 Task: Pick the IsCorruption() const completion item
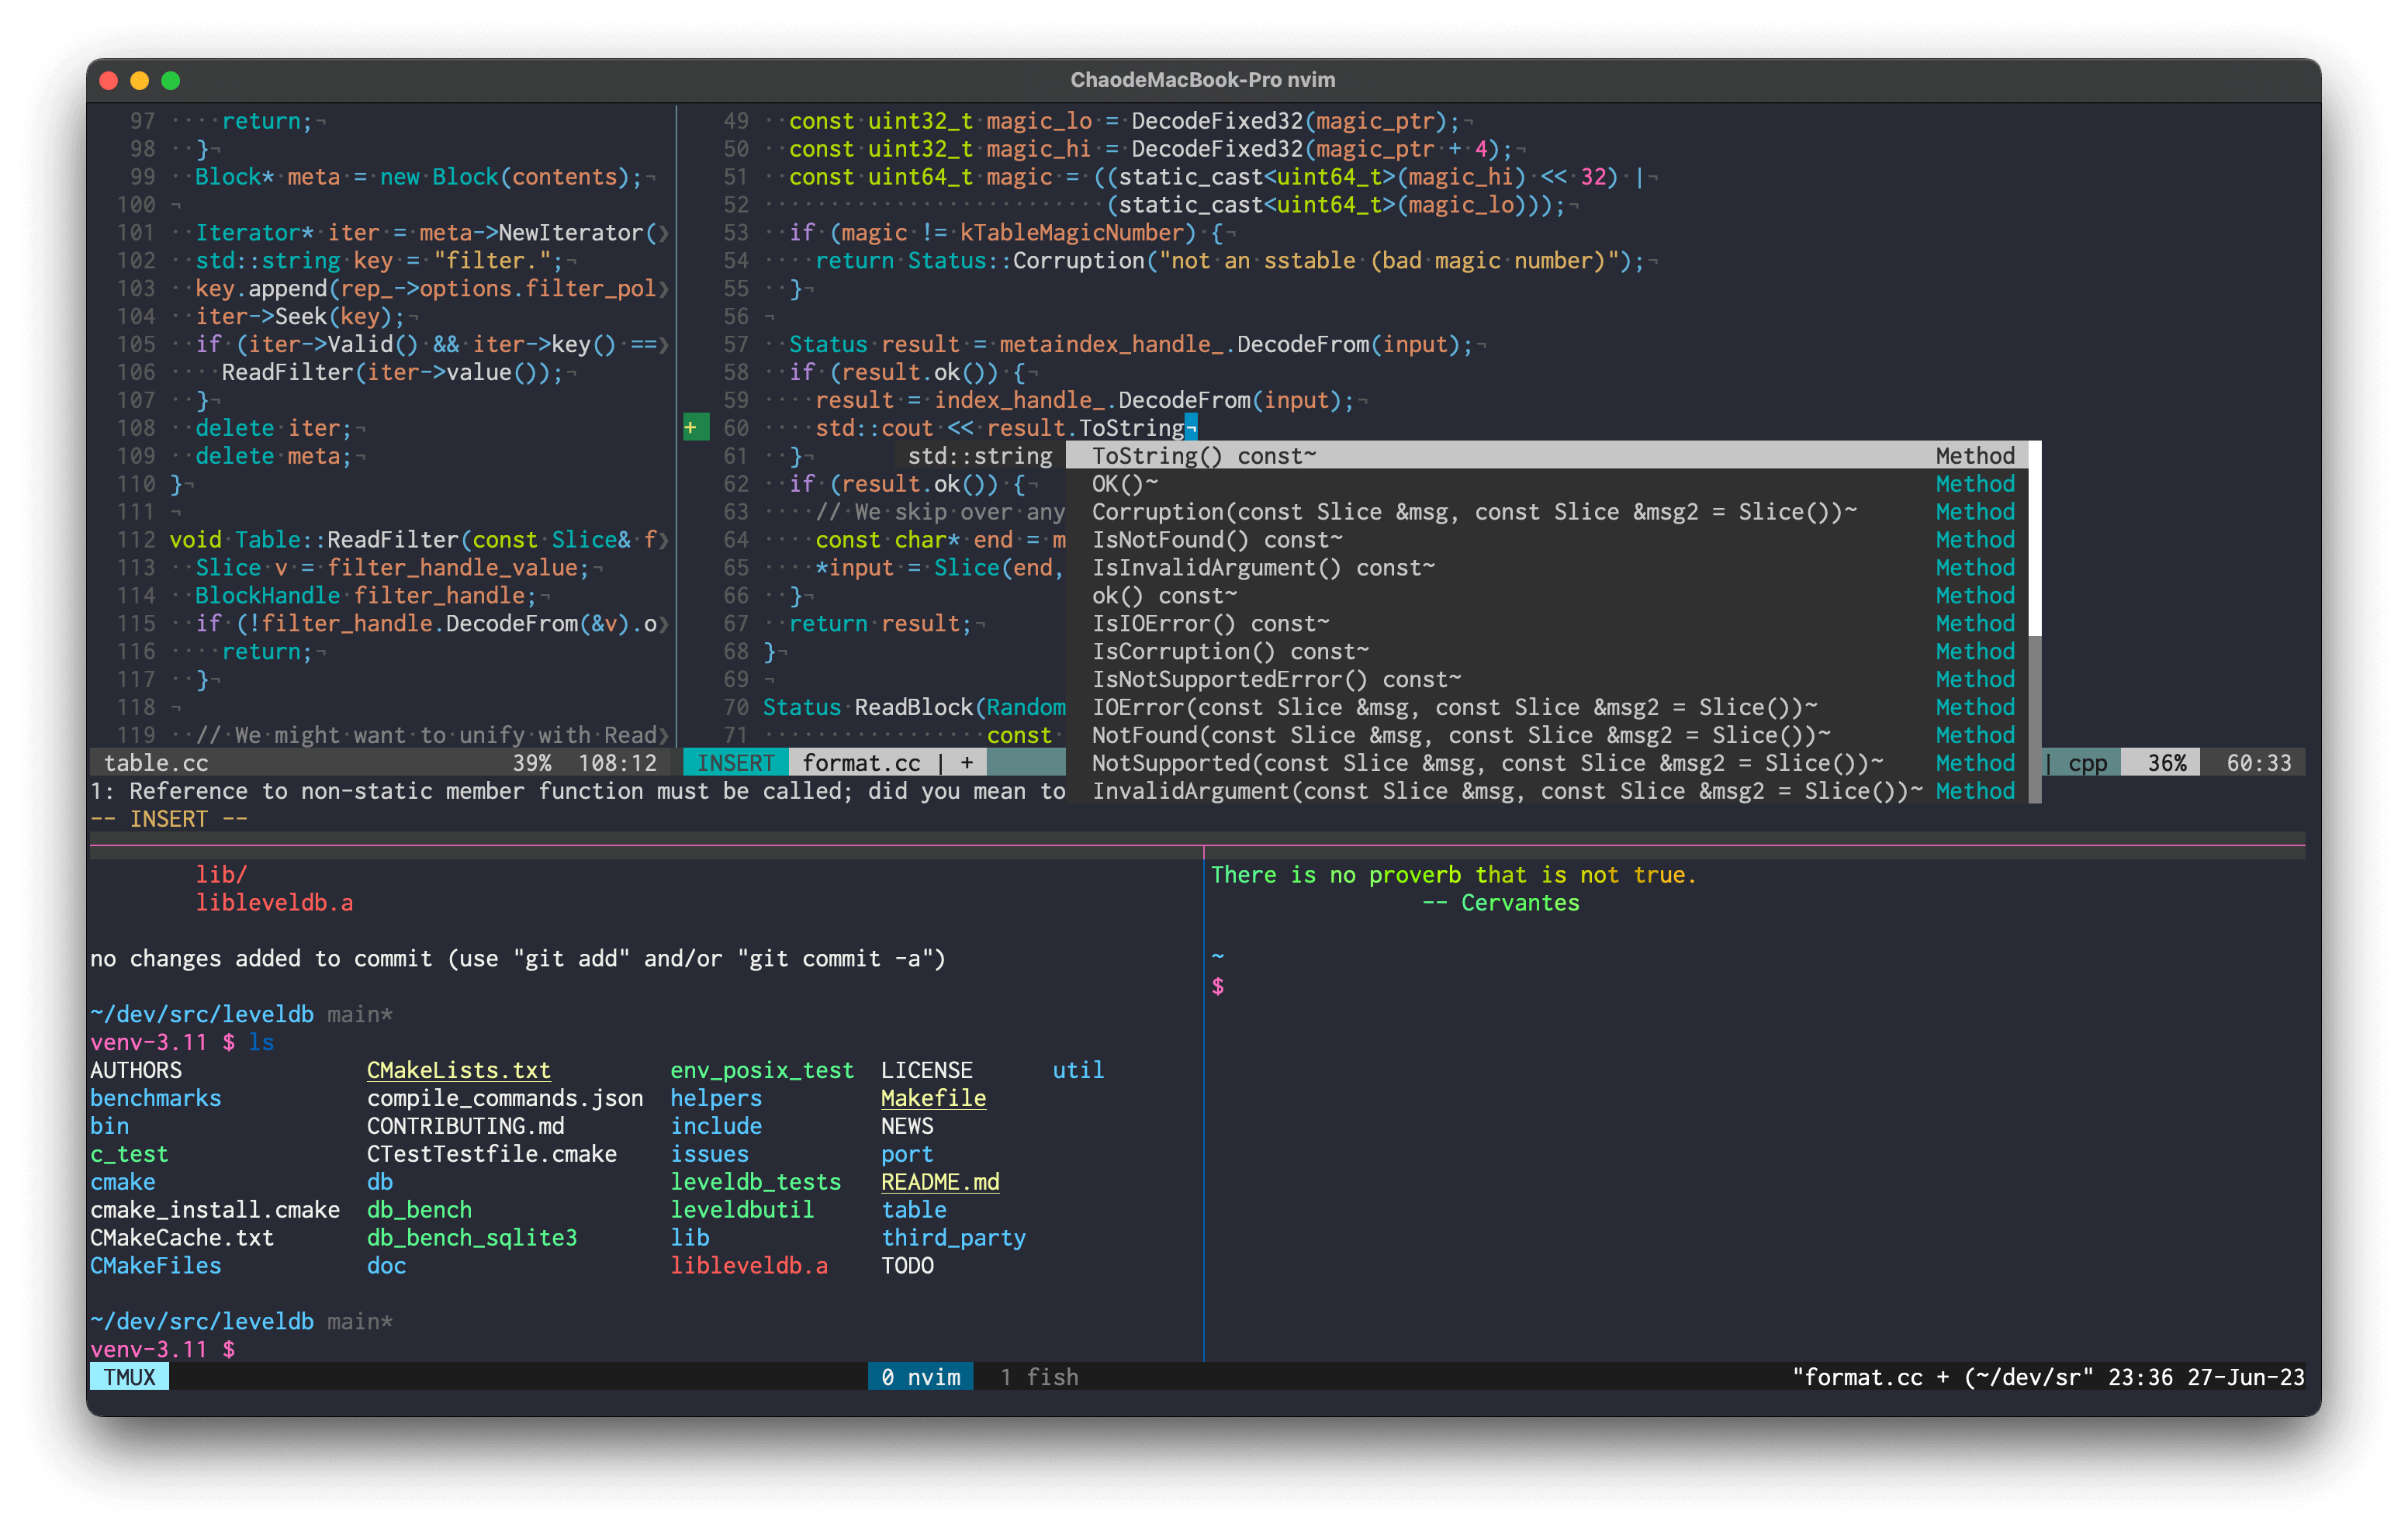pyautogui.click(x=1229, y=652)
